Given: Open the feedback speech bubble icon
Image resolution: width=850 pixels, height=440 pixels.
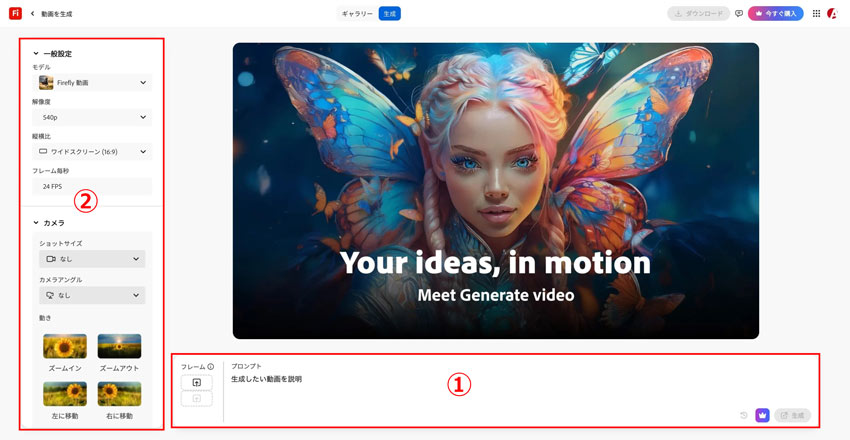Looking at the screenshot, I should click(x=739, y=14).
